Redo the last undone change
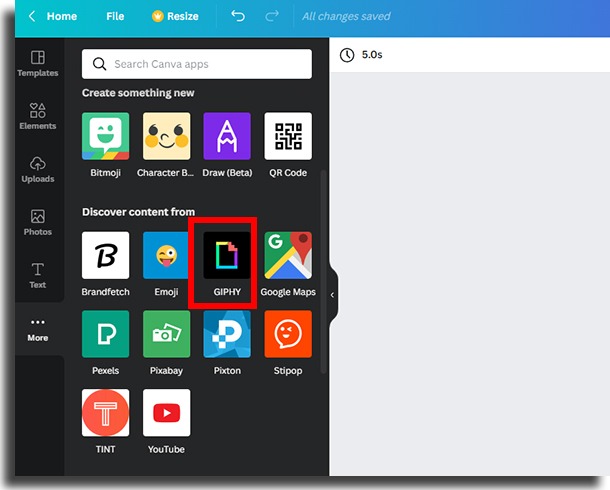The image size is (610, 490). point(272,16)
